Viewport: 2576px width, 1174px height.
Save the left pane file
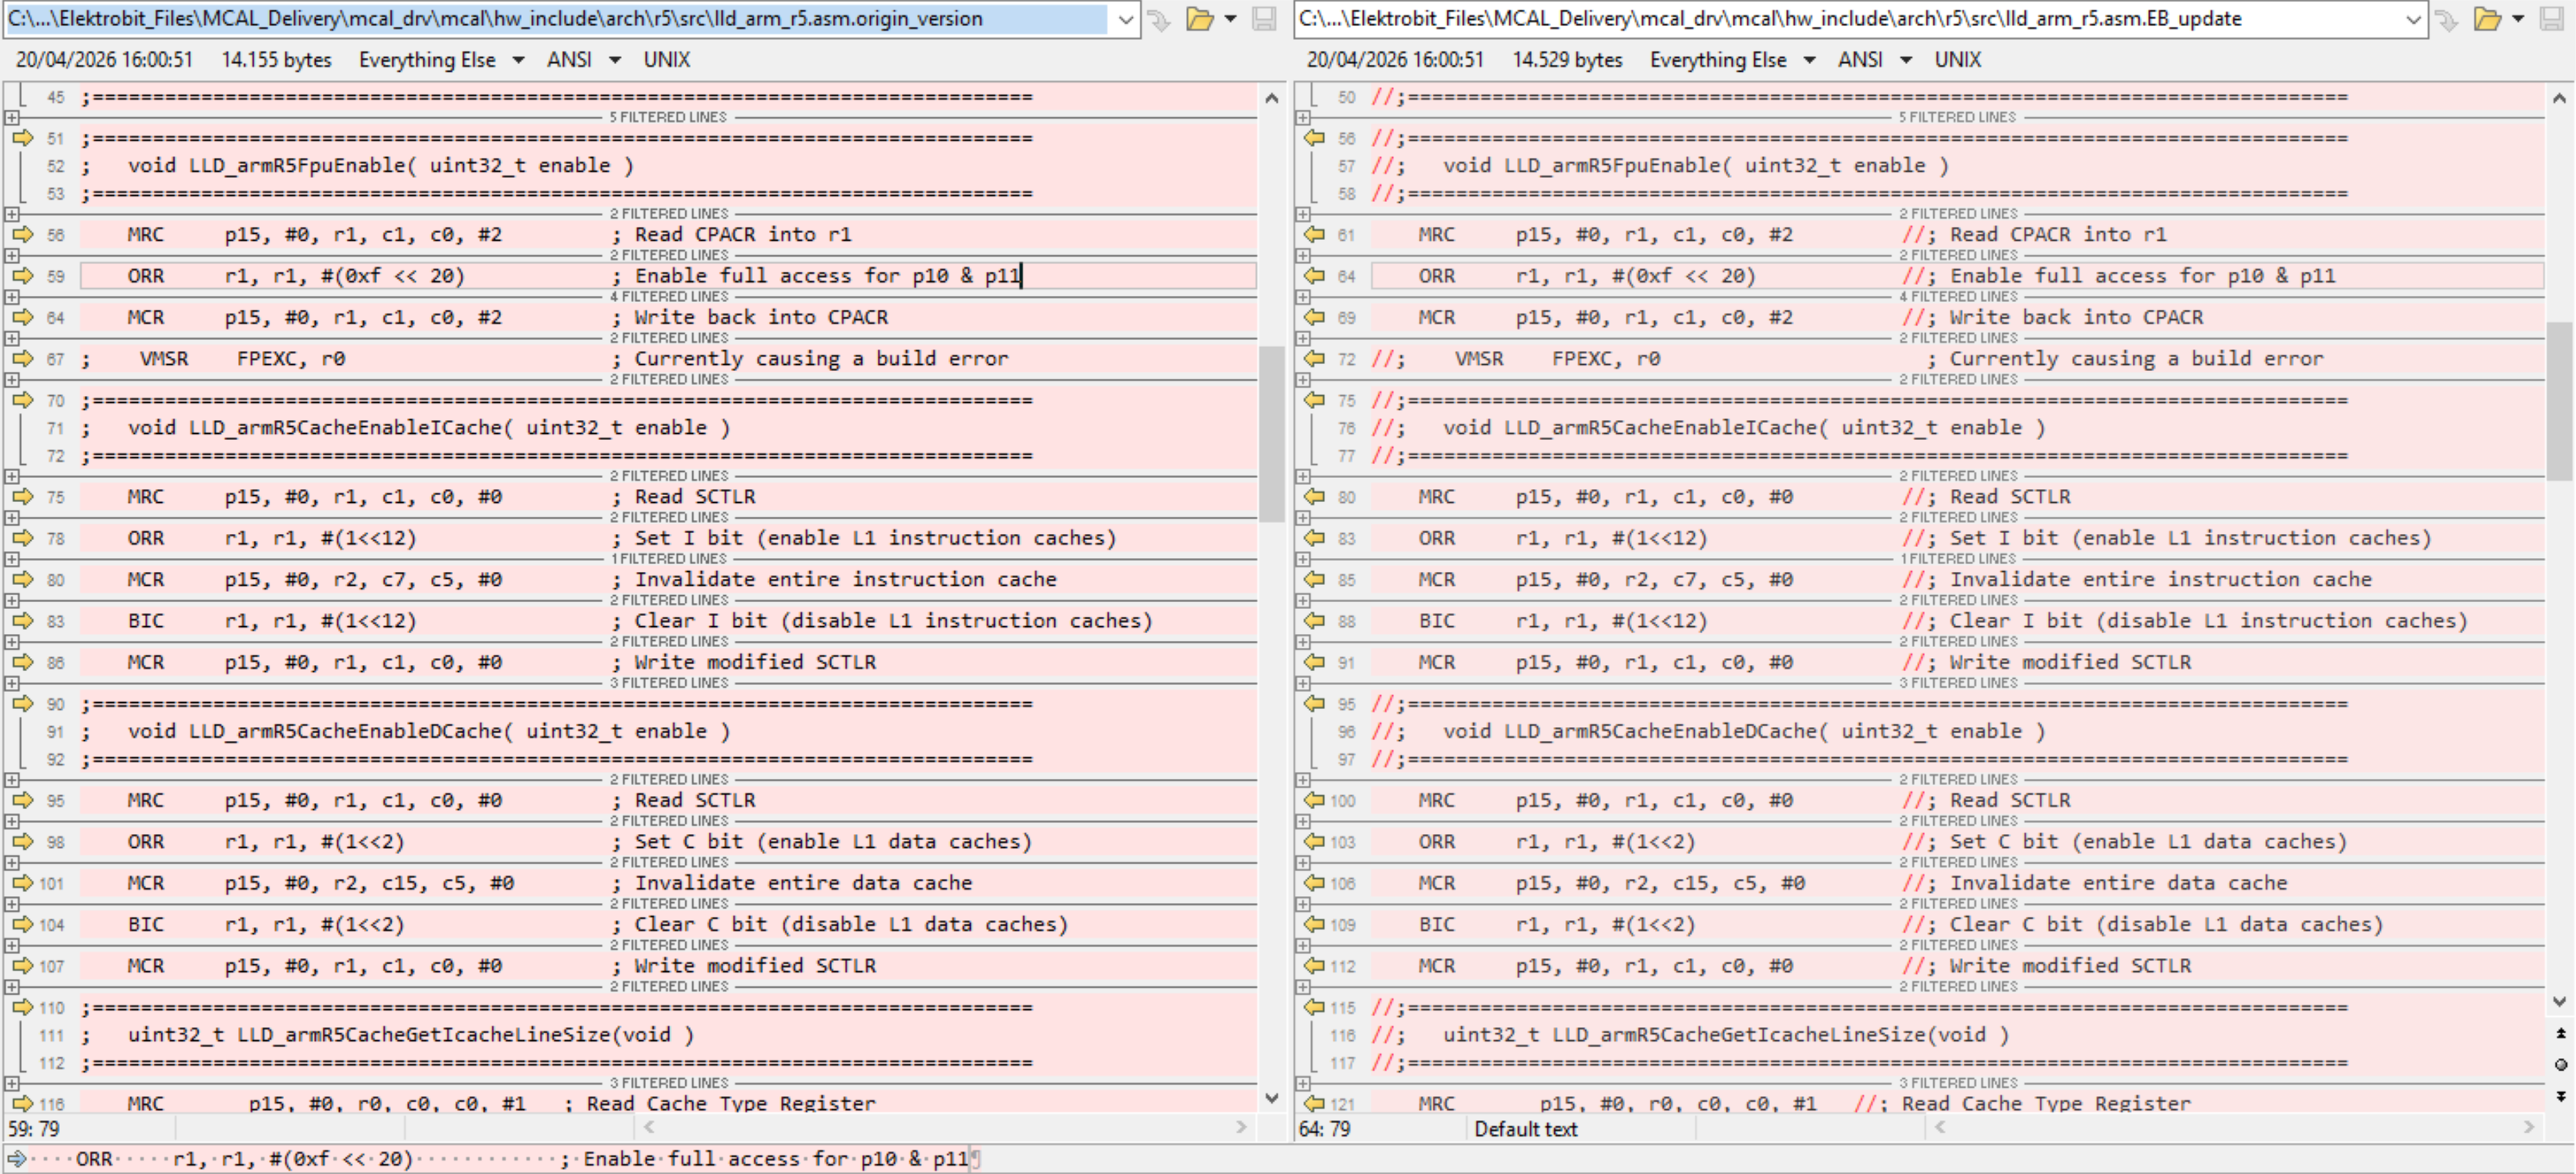(1264, 19)
